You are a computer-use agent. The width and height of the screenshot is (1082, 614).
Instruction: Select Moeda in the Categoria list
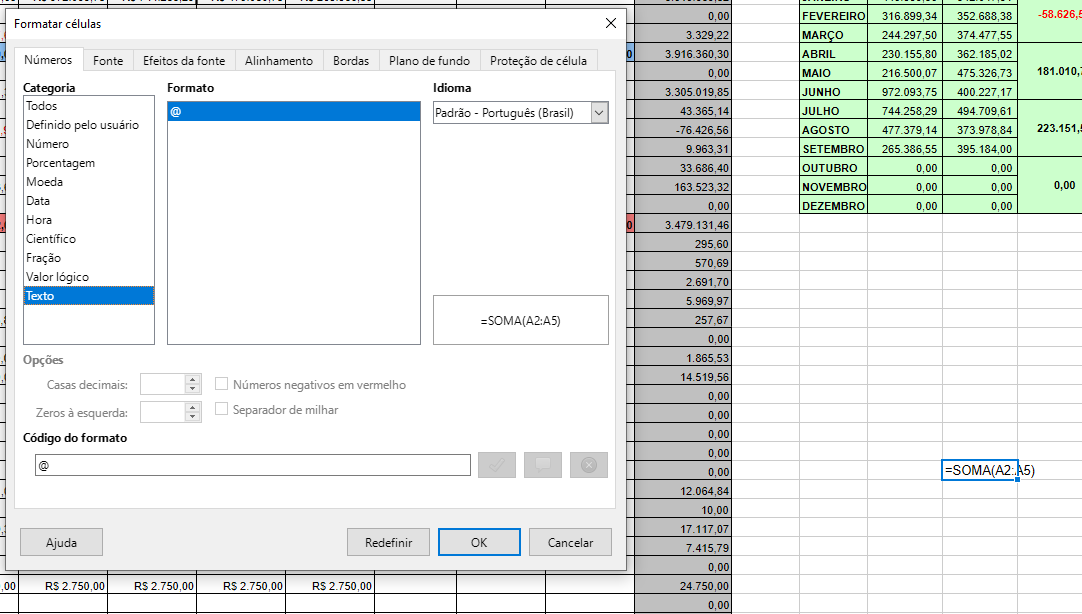click(x=45, y=182)
